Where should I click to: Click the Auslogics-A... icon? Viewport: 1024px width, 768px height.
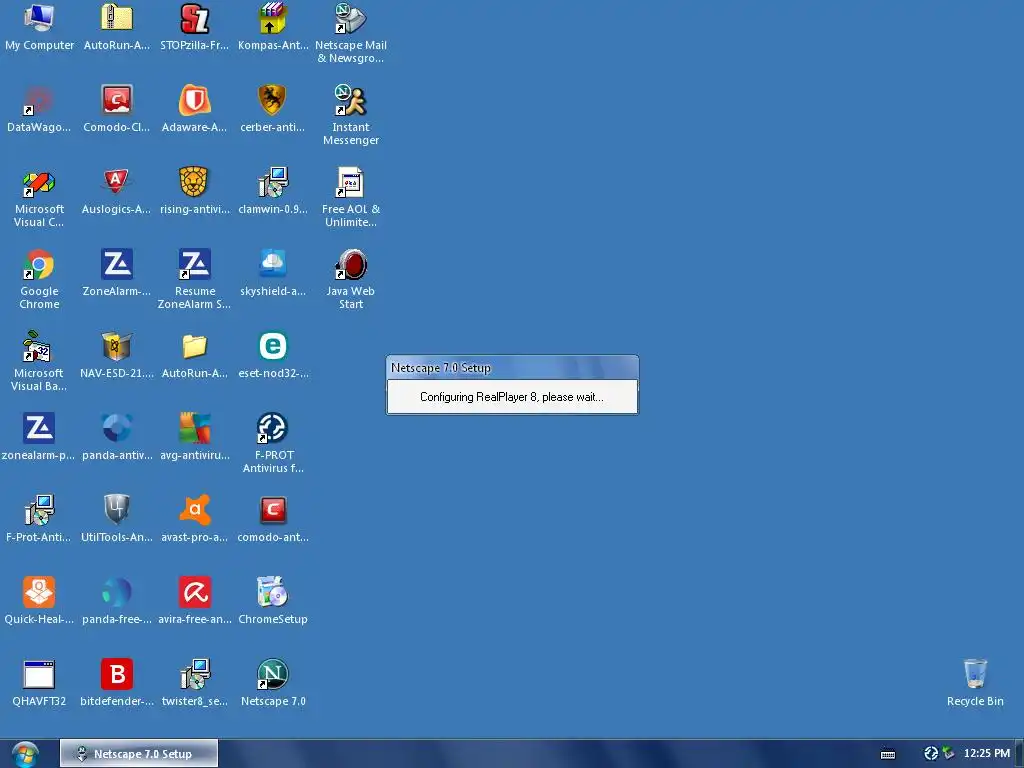(117, 182)
